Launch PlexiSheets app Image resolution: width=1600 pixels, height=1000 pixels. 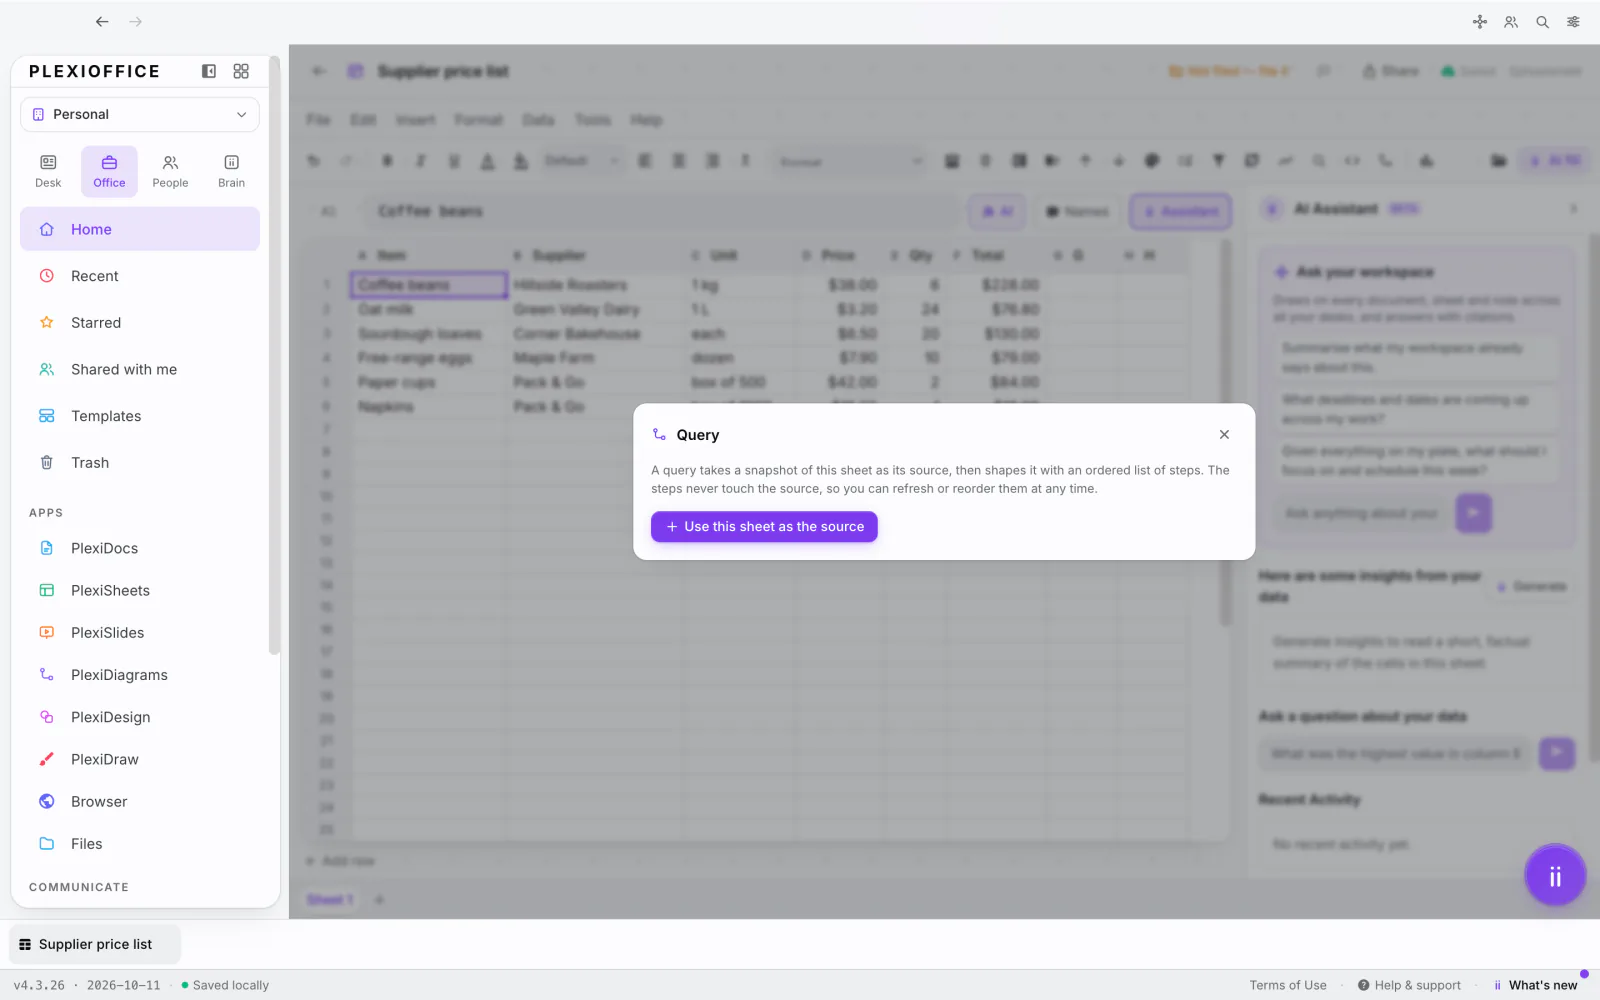(x=140, y=590)
